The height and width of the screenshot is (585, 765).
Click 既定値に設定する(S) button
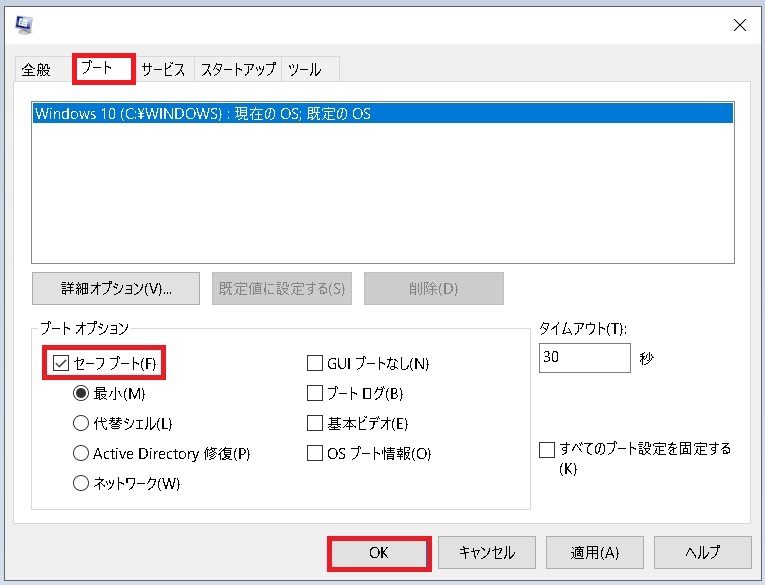coord(282,288)
